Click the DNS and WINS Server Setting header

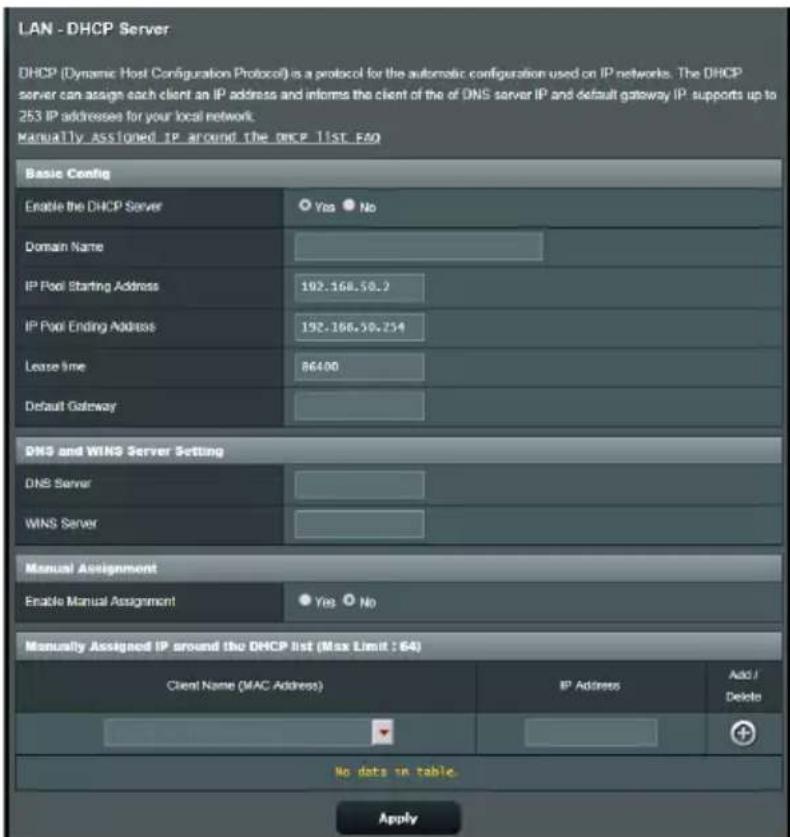click(x=399, y=451)
